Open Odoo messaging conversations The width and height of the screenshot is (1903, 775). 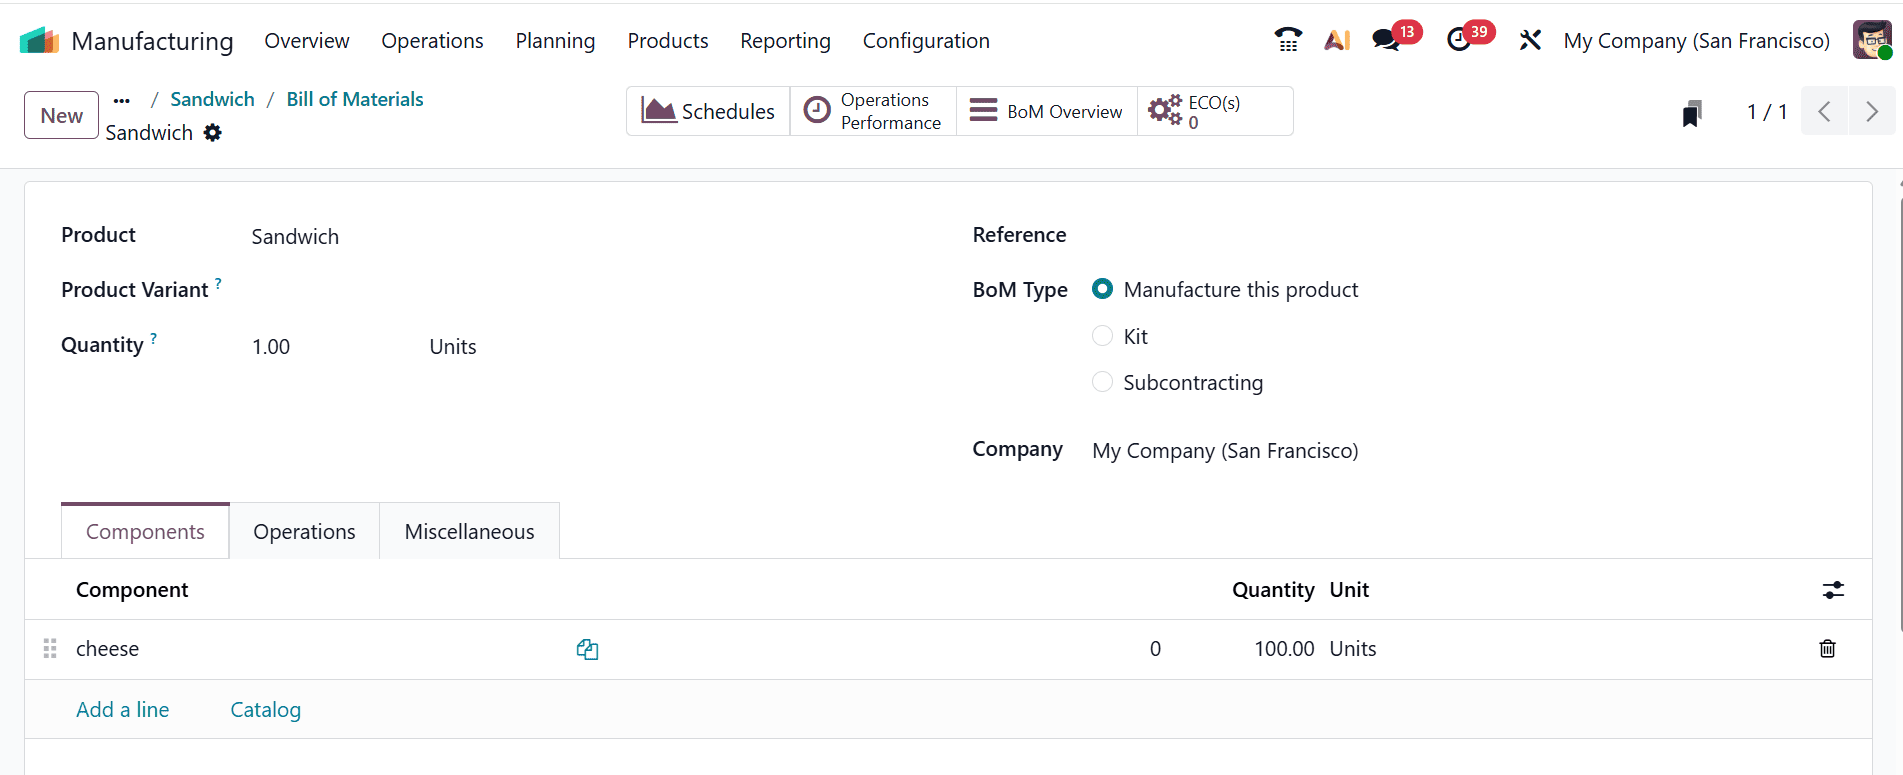point(1387,40)
